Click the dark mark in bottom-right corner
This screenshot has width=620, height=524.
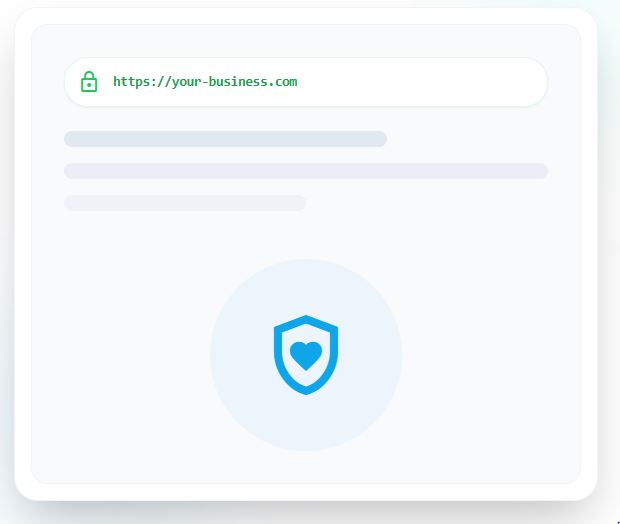(x=618, y=522)
